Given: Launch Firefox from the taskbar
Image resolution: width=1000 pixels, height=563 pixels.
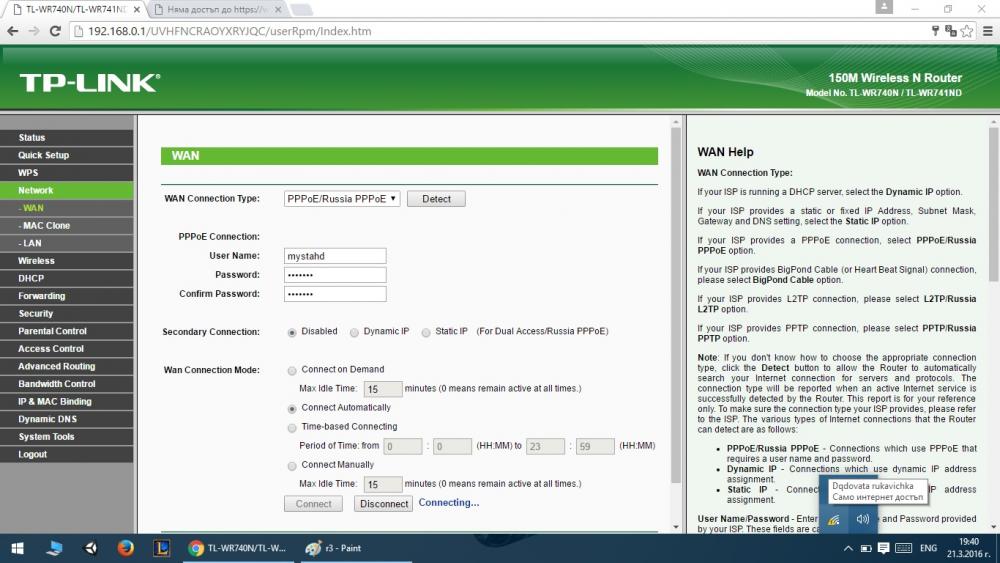Looking at the screenshot, I should pyautogui.click(x=126, y=548).
